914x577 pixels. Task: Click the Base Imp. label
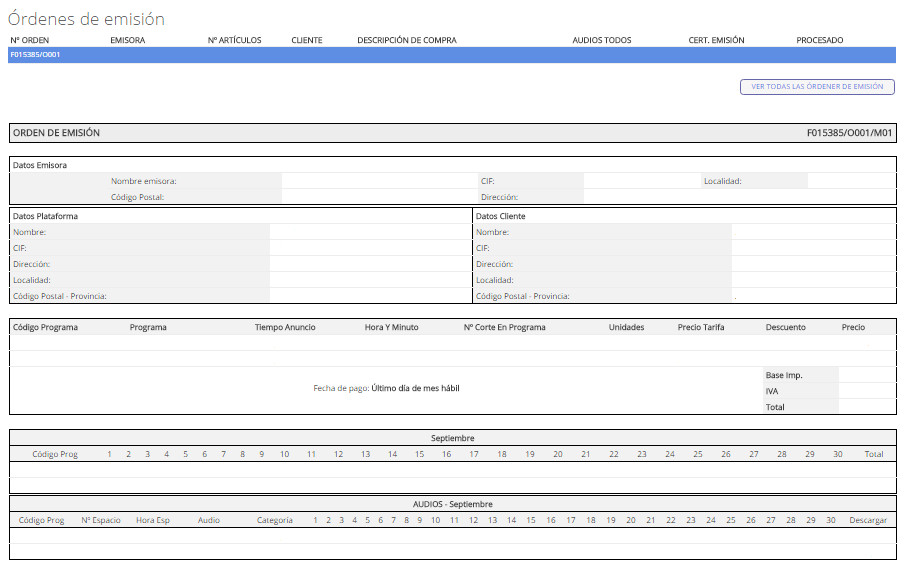[784, 375]
